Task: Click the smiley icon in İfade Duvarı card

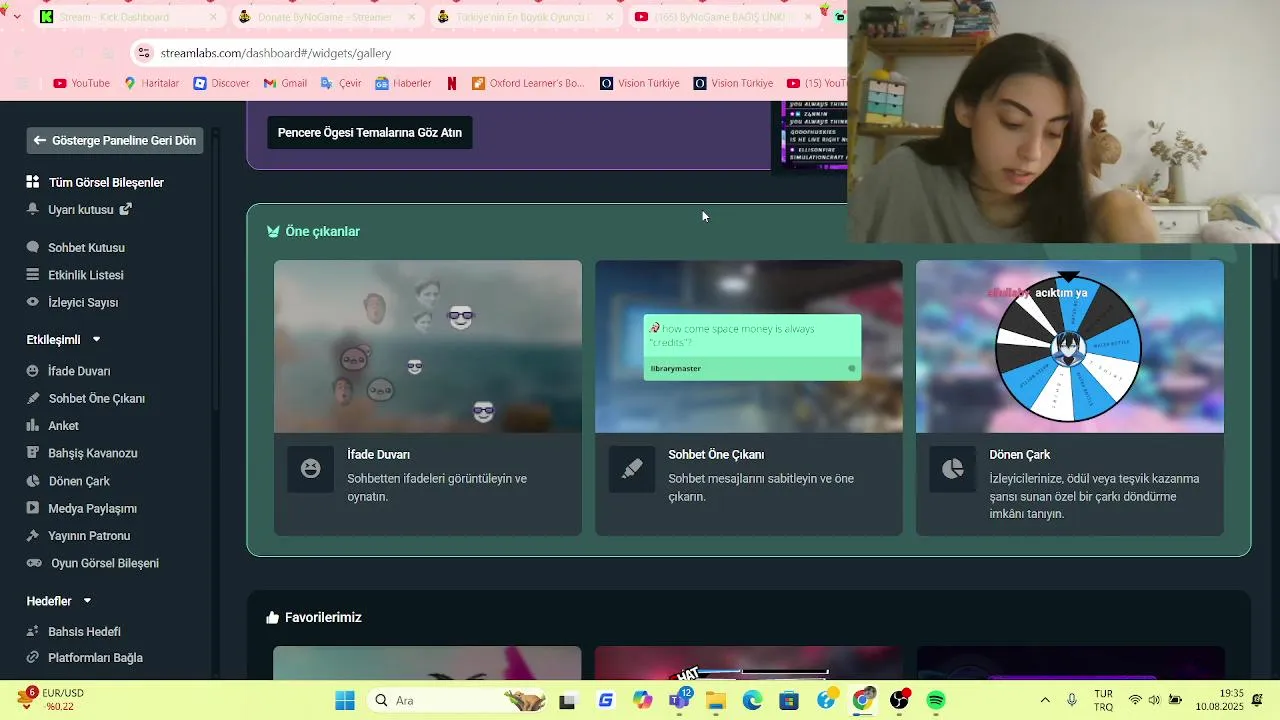Action: click(x=310, y=469)
